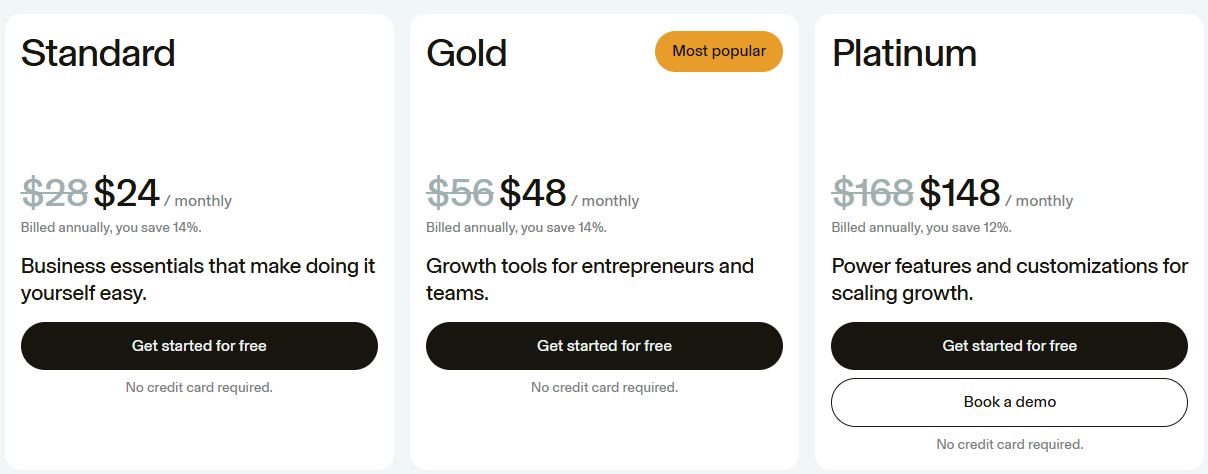Click the Platinum 'you save 12%' billing note
This screenshot has height=474, width=1208.
click(x=921, y=228)
